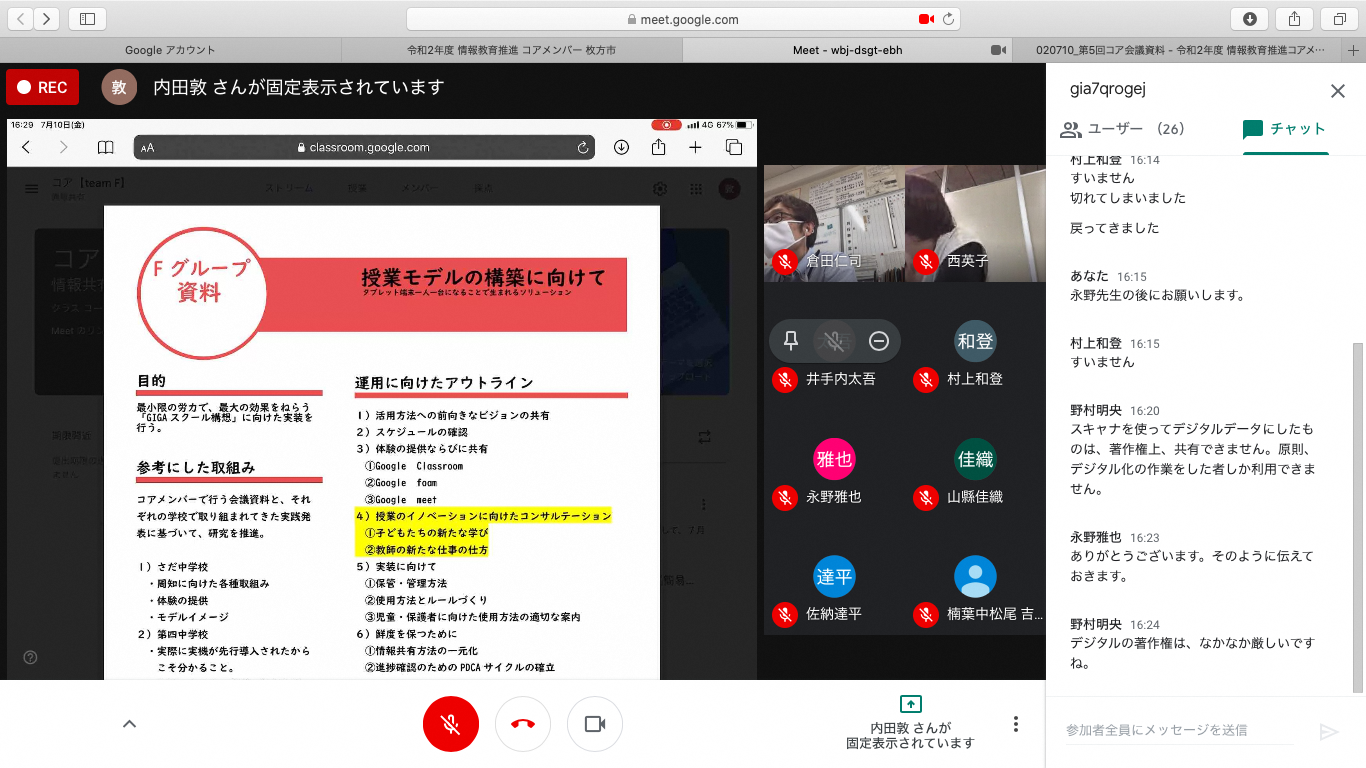Click the 和登 avatar of 村上和登
The image size is (1366, 768).
click(975, 341)
